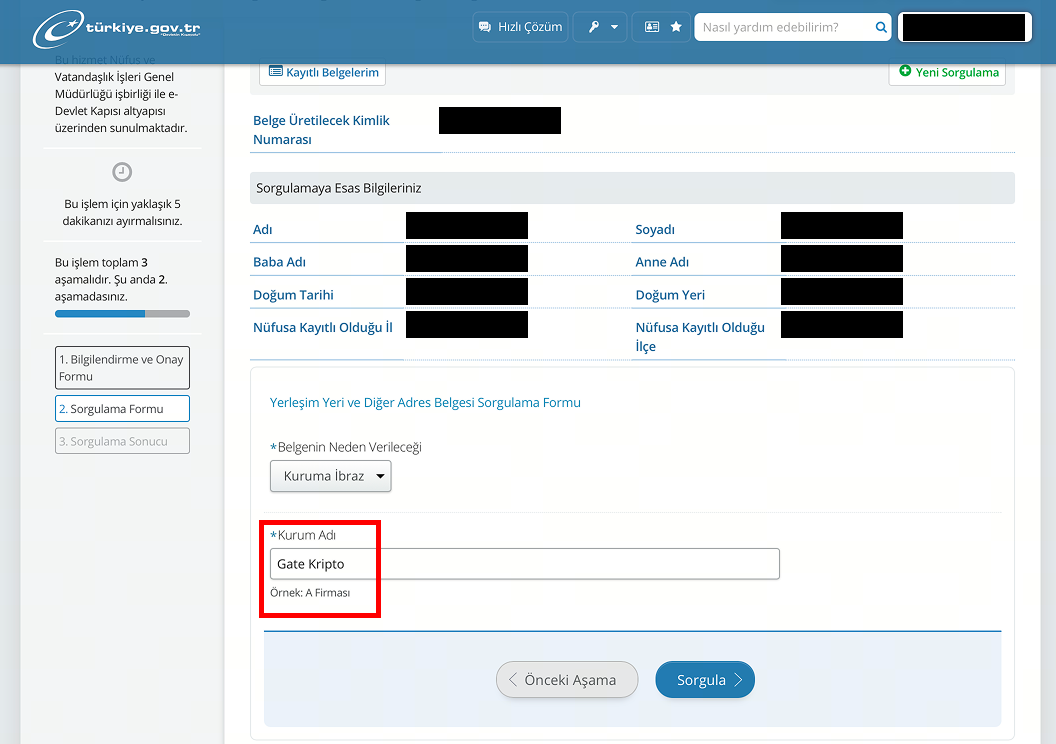Screen dimensions: 1056x744
Task: Click the Soyadı label
Action: point(655,230)
